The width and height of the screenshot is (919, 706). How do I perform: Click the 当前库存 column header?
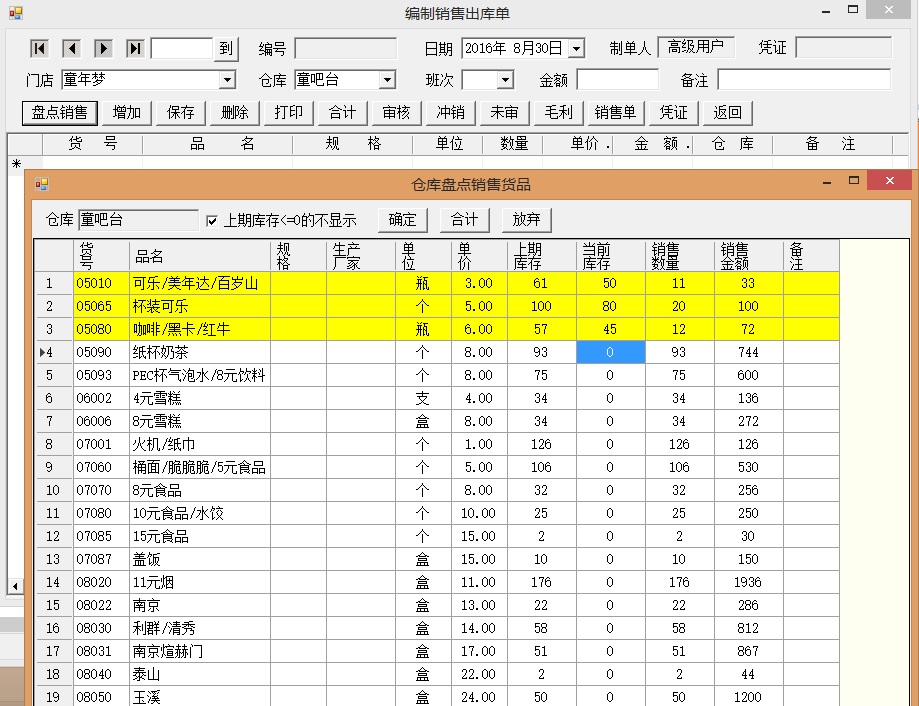tap(611, 256)
